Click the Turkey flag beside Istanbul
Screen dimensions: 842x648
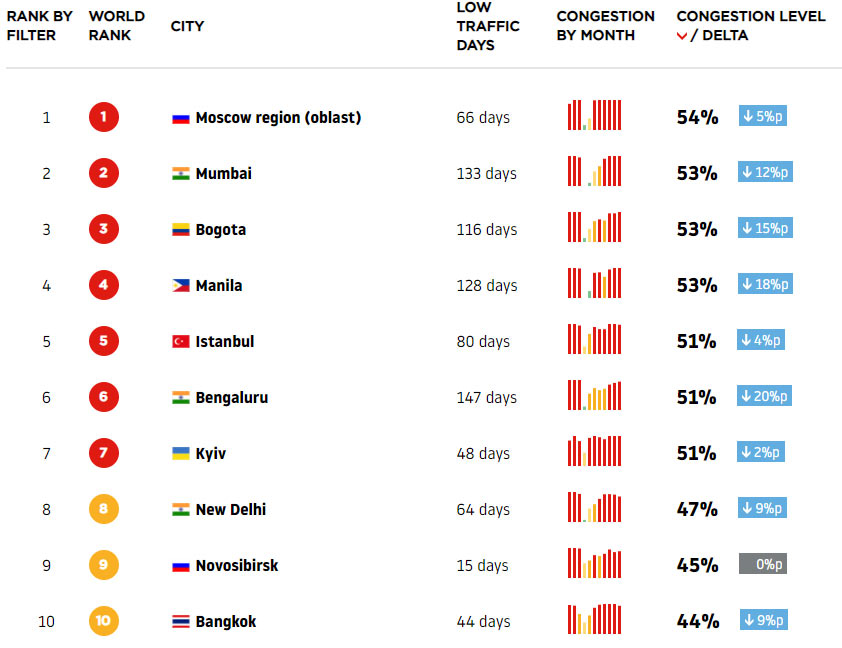[x=180, y=342]
